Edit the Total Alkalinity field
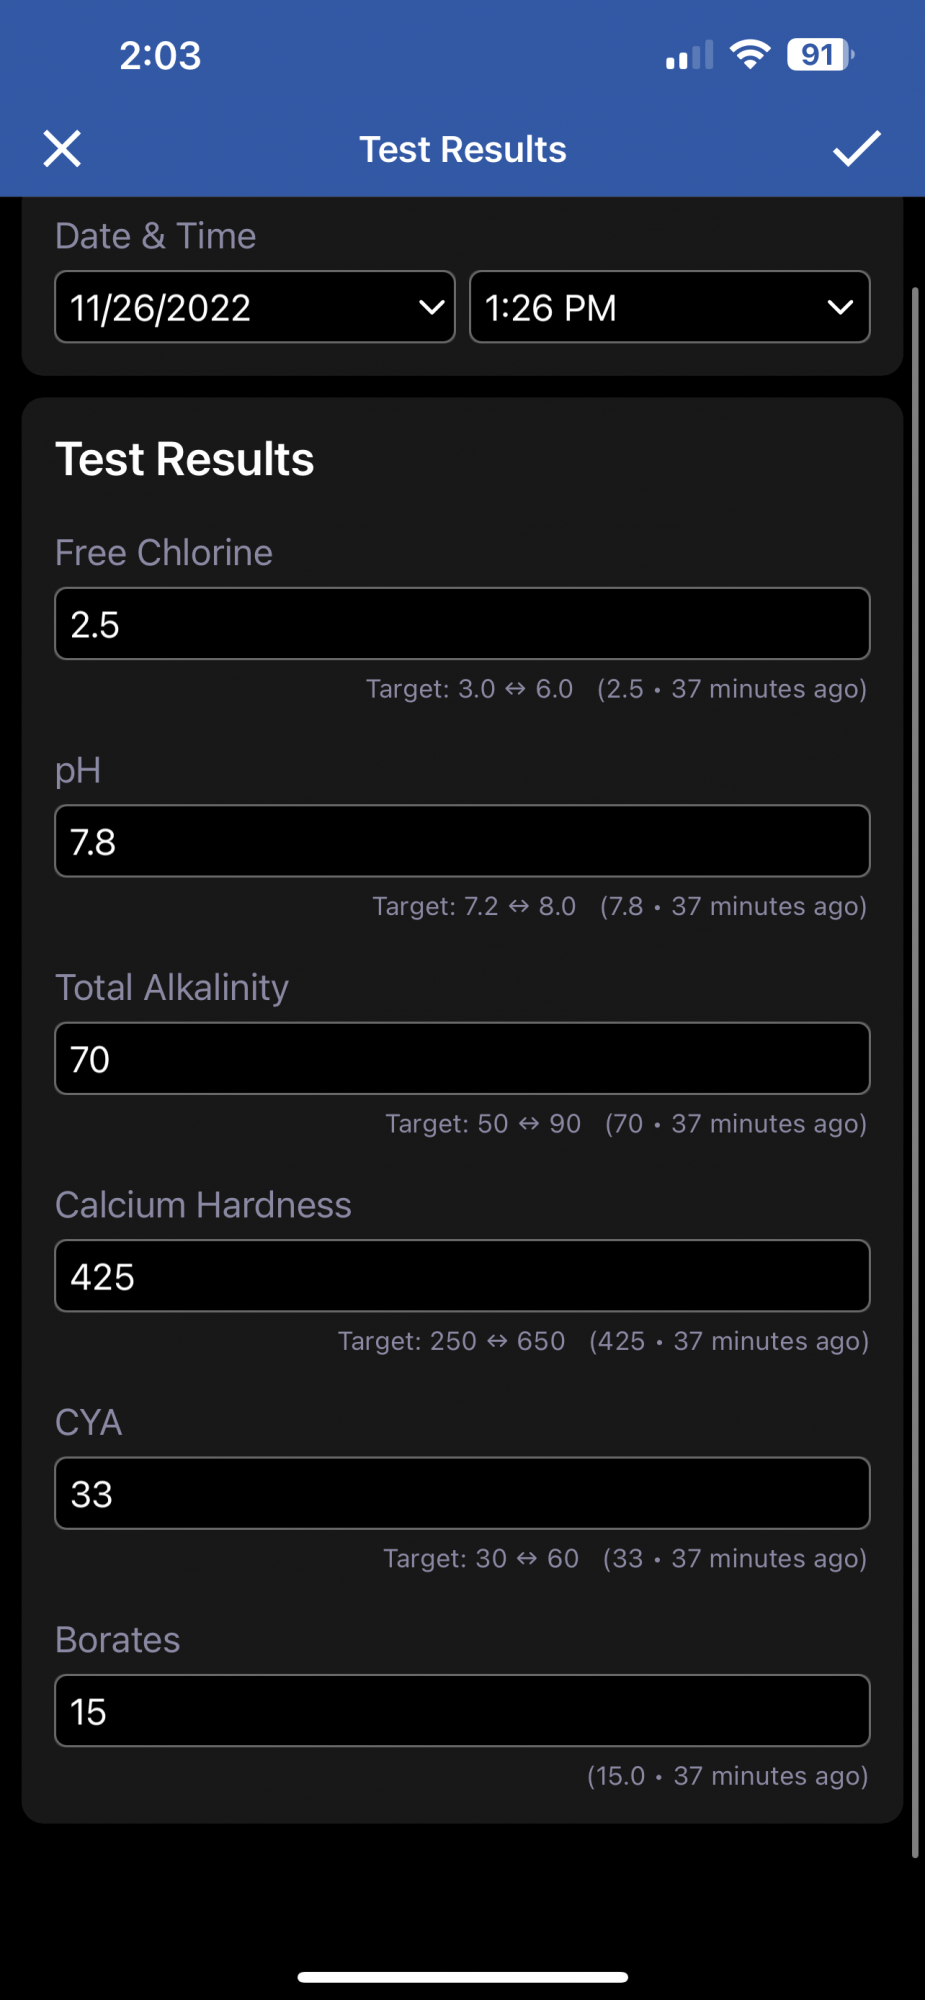 (462, 1058)
